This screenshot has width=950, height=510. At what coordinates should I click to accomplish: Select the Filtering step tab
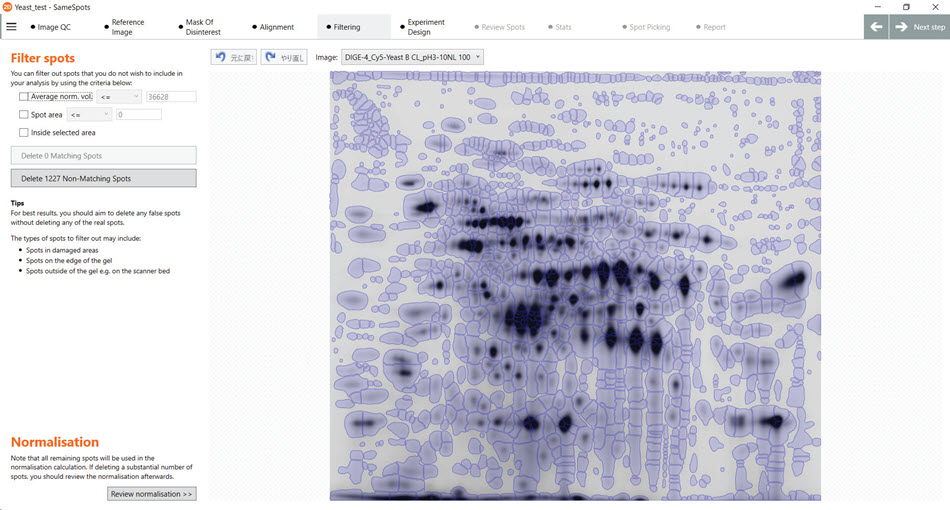tap(354, 27)
